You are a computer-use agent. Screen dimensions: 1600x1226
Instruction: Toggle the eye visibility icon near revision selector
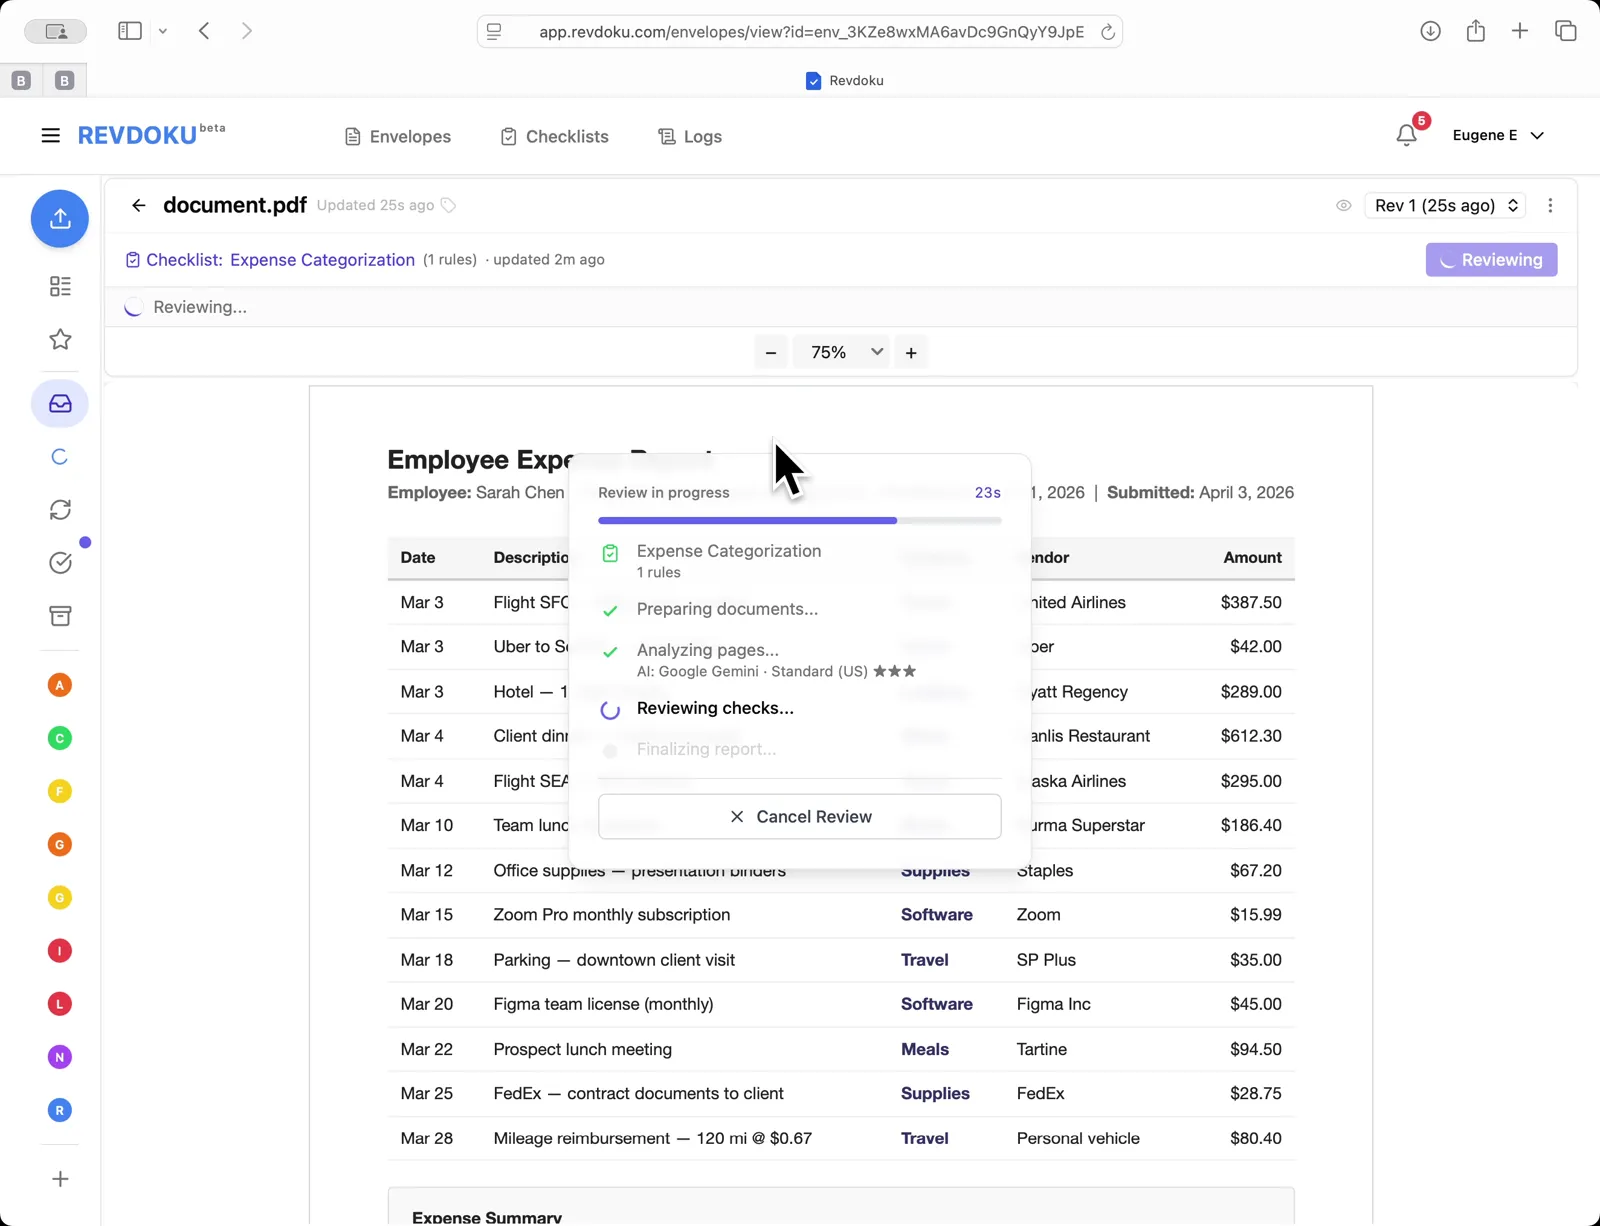click(x=1344, y=206)
